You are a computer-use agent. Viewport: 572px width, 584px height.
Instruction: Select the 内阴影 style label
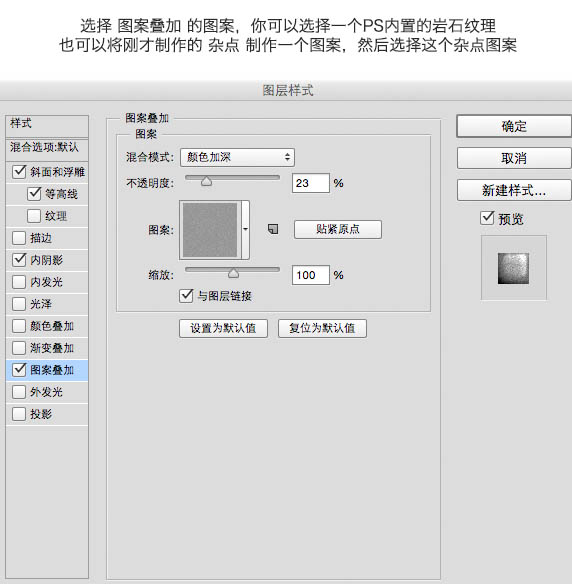click(x=47, y=260)
